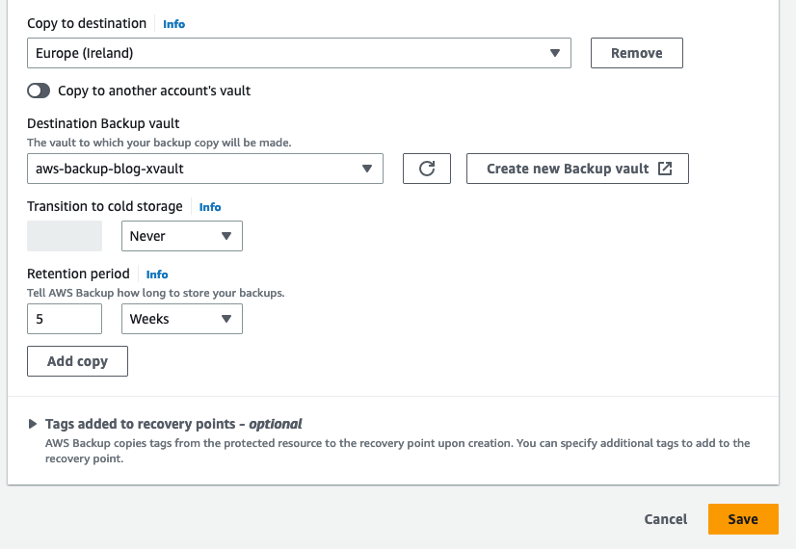Screen dimensions: 796x550
Task: Expand the Tags added to recovery points section
Action: (x=34, y=424)
